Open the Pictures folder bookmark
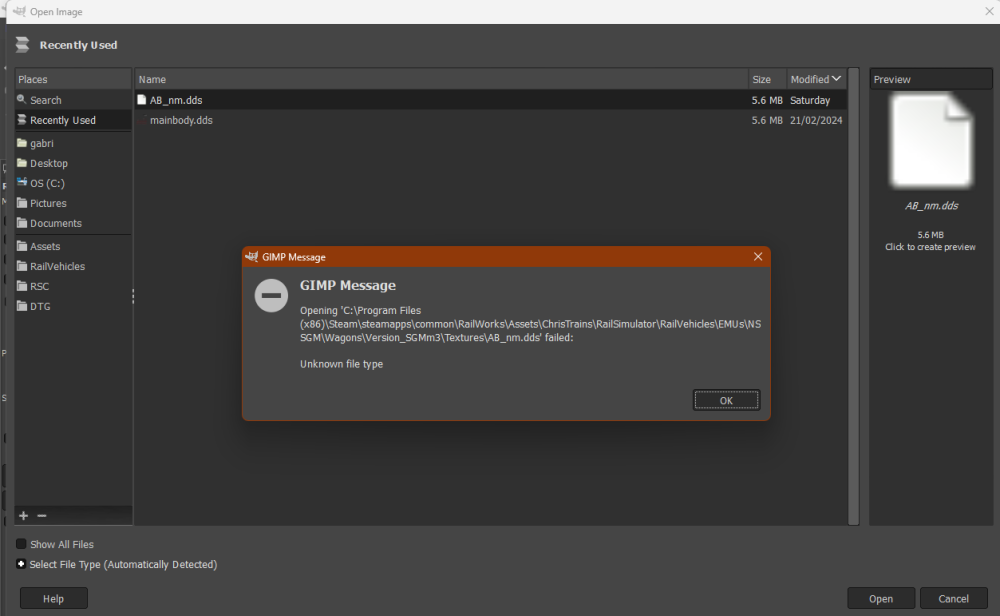 coord(48,203)
